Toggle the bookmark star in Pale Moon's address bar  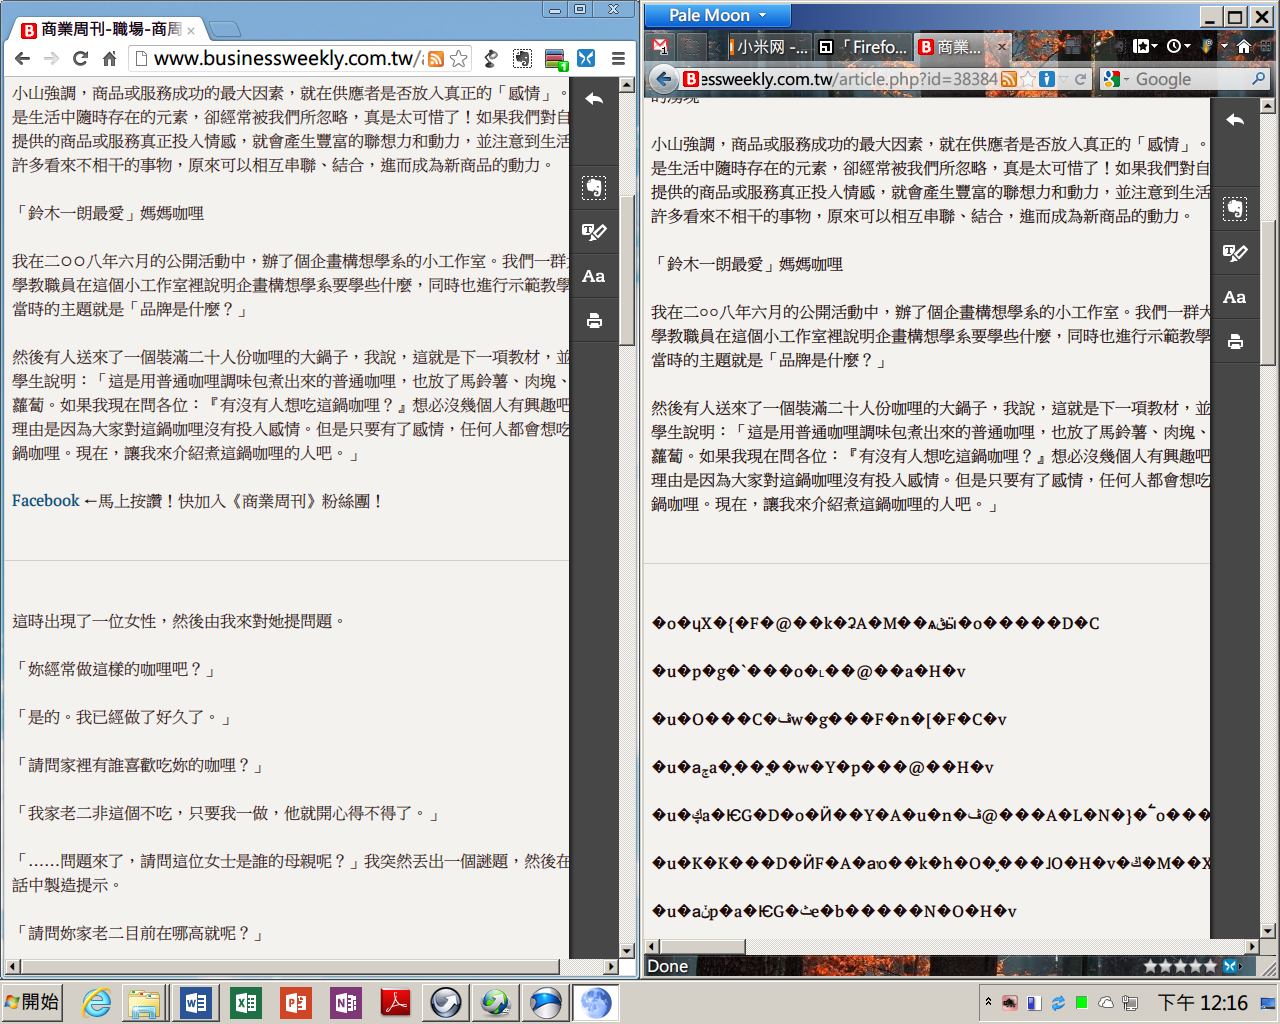point(1027,79)
